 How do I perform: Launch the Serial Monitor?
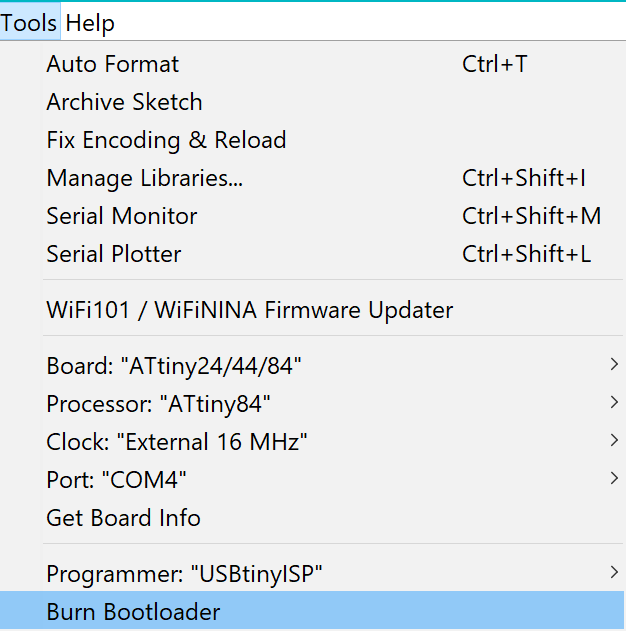tap(122, 217)
